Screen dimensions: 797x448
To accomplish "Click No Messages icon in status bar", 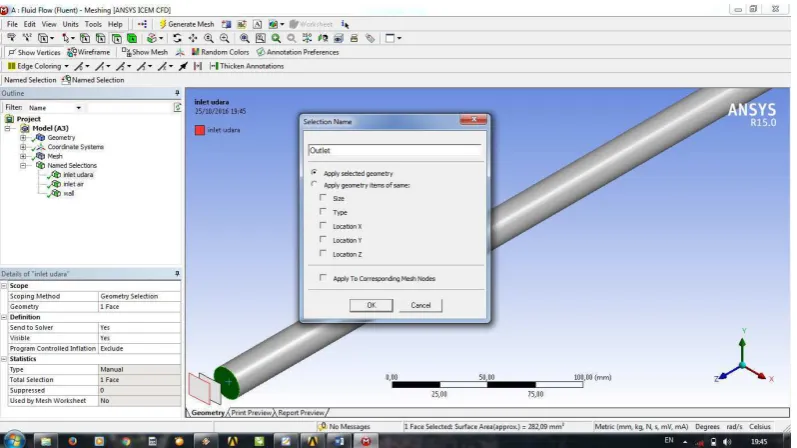I will click(323, 427).
